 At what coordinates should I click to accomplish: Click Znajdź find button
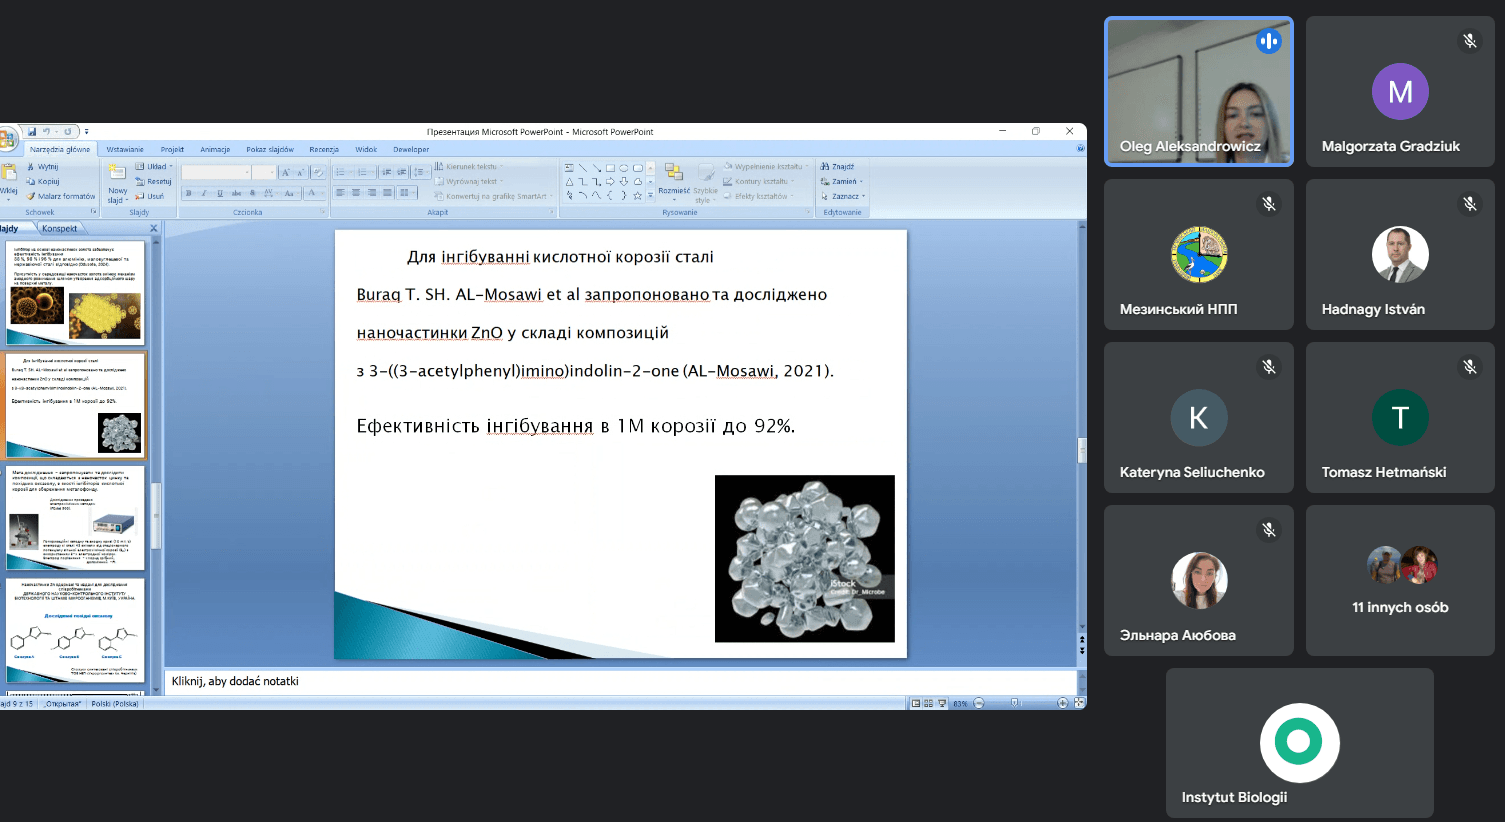(x=838, y=167)
